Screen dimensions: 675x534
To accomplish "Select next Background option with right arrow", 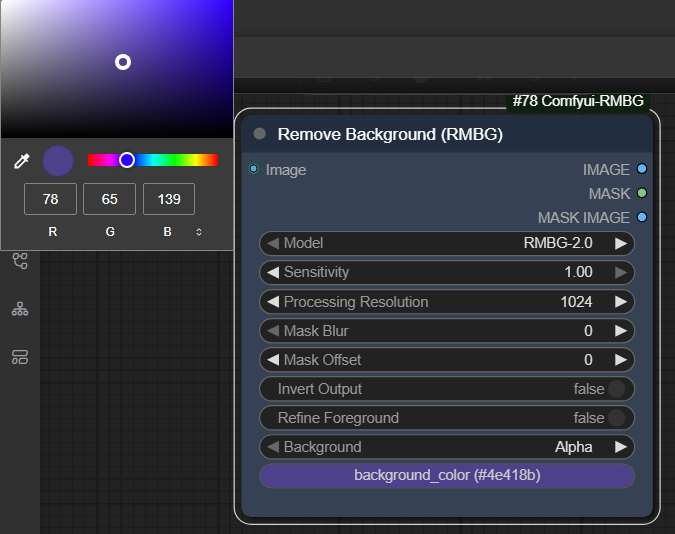I will coord(621,447).
